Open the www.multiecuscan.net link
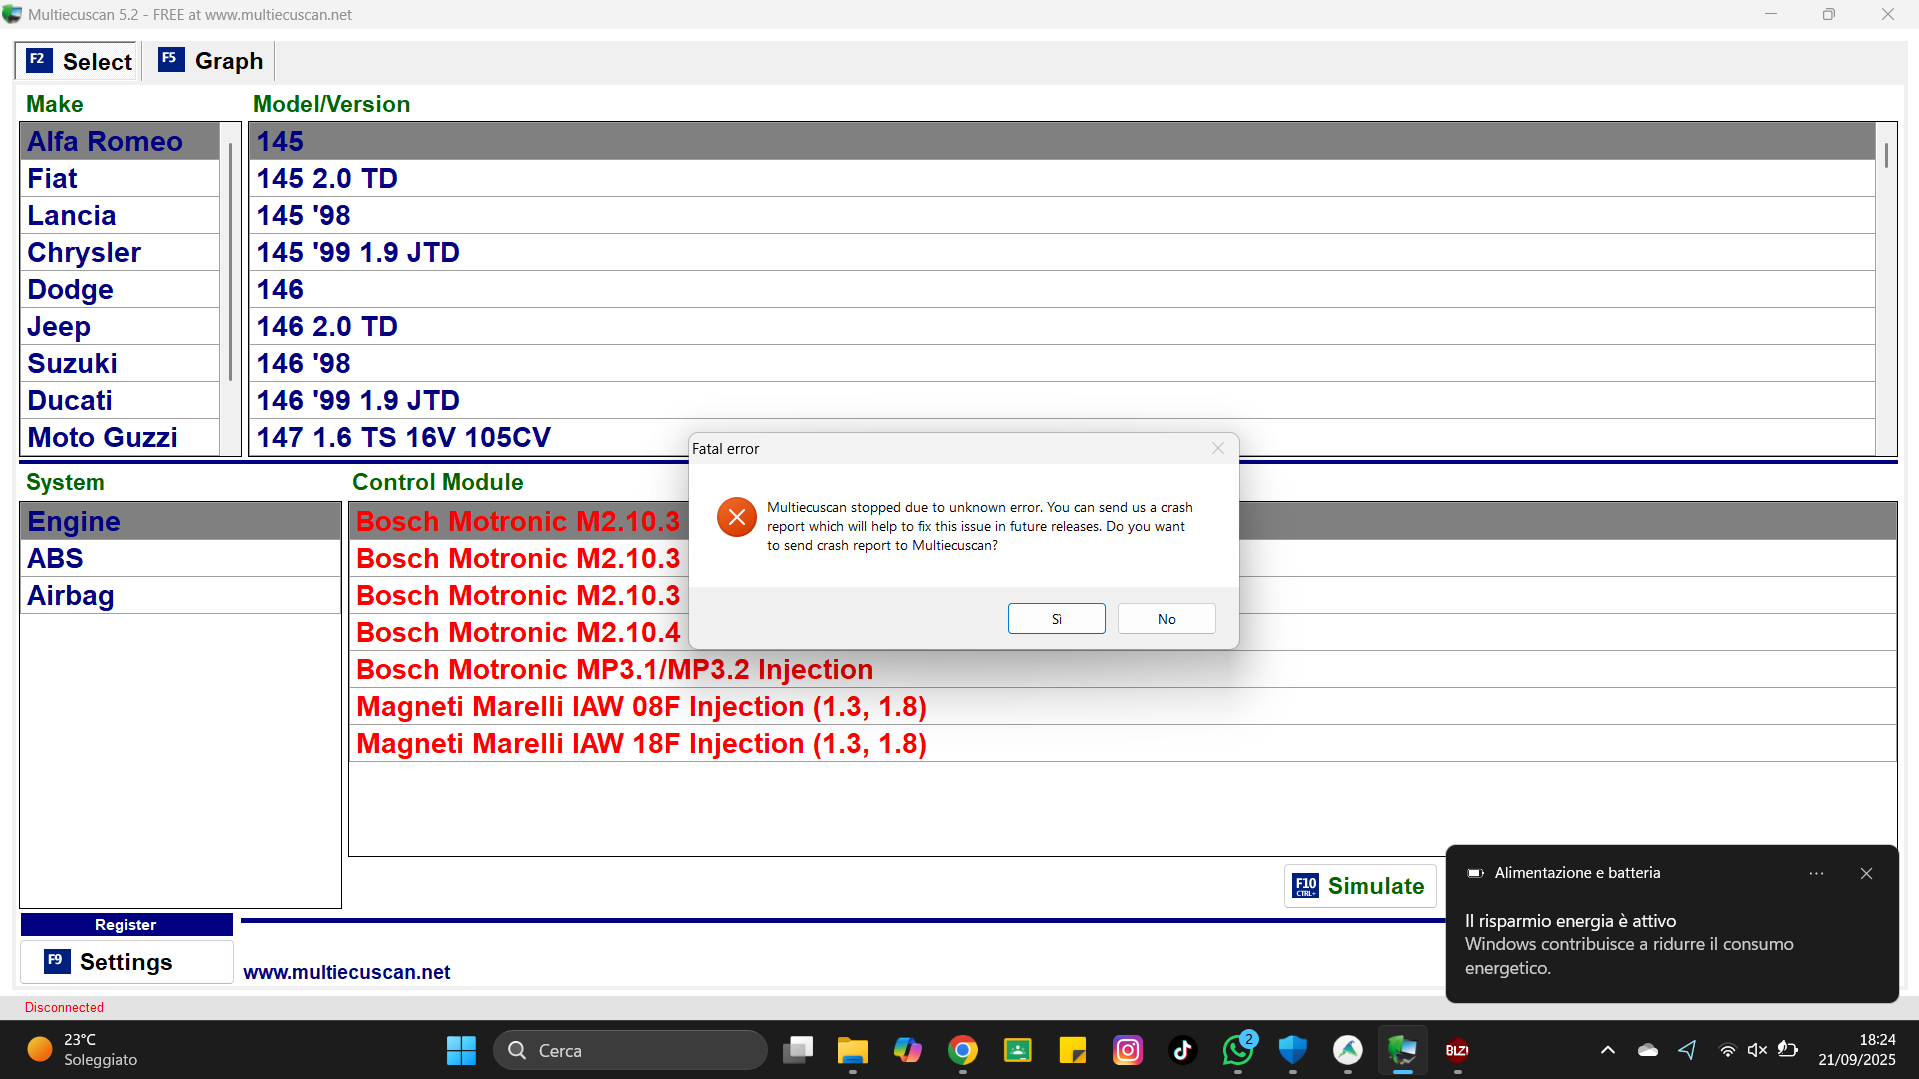This screenshot has height=1079, width=1919. [346, 972]
